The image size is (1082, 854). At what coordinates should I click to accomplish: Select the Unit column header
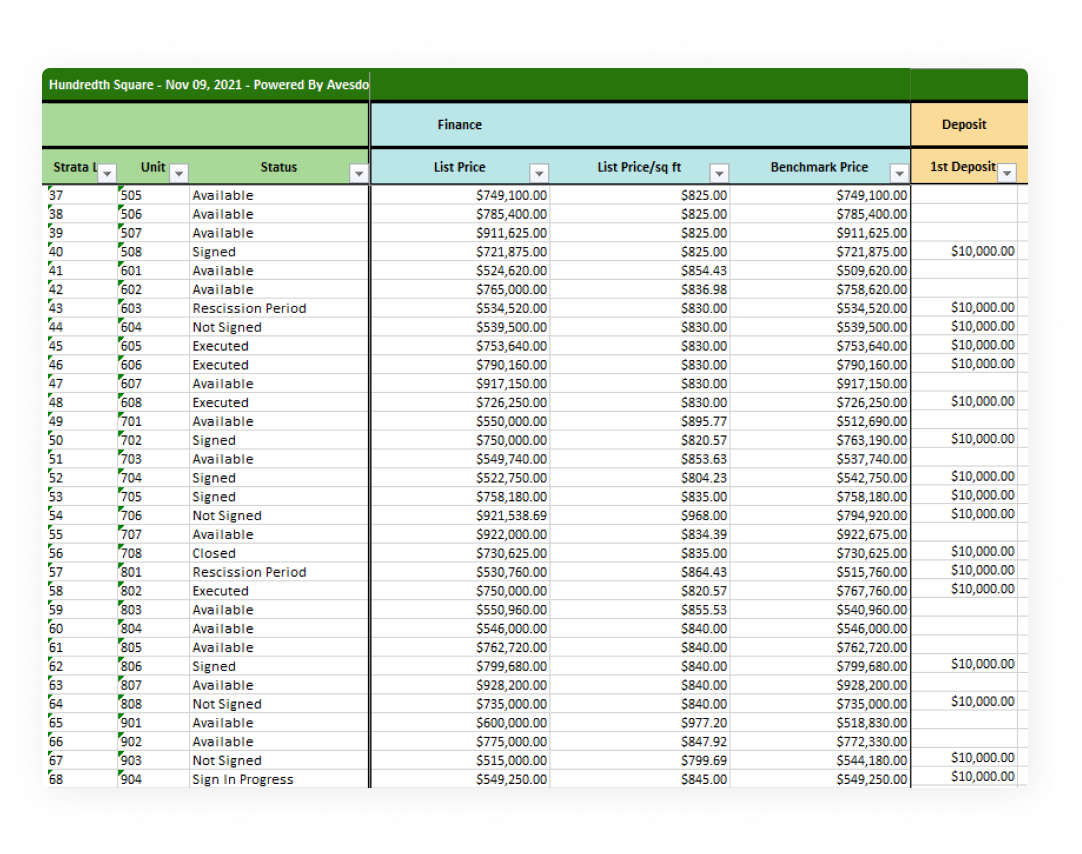[153, 167]
